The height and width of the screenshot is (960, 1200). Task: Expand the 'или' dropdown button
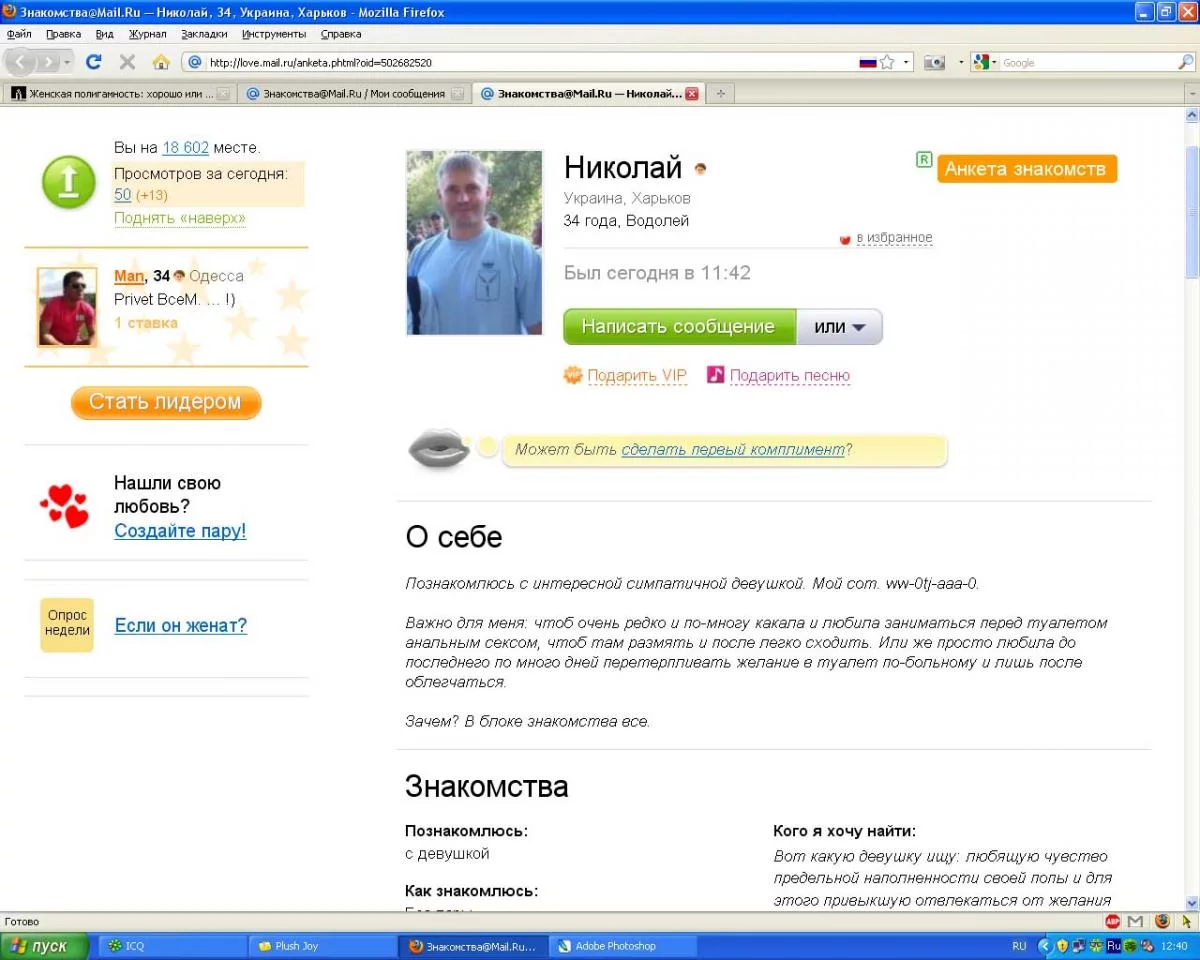839,327
